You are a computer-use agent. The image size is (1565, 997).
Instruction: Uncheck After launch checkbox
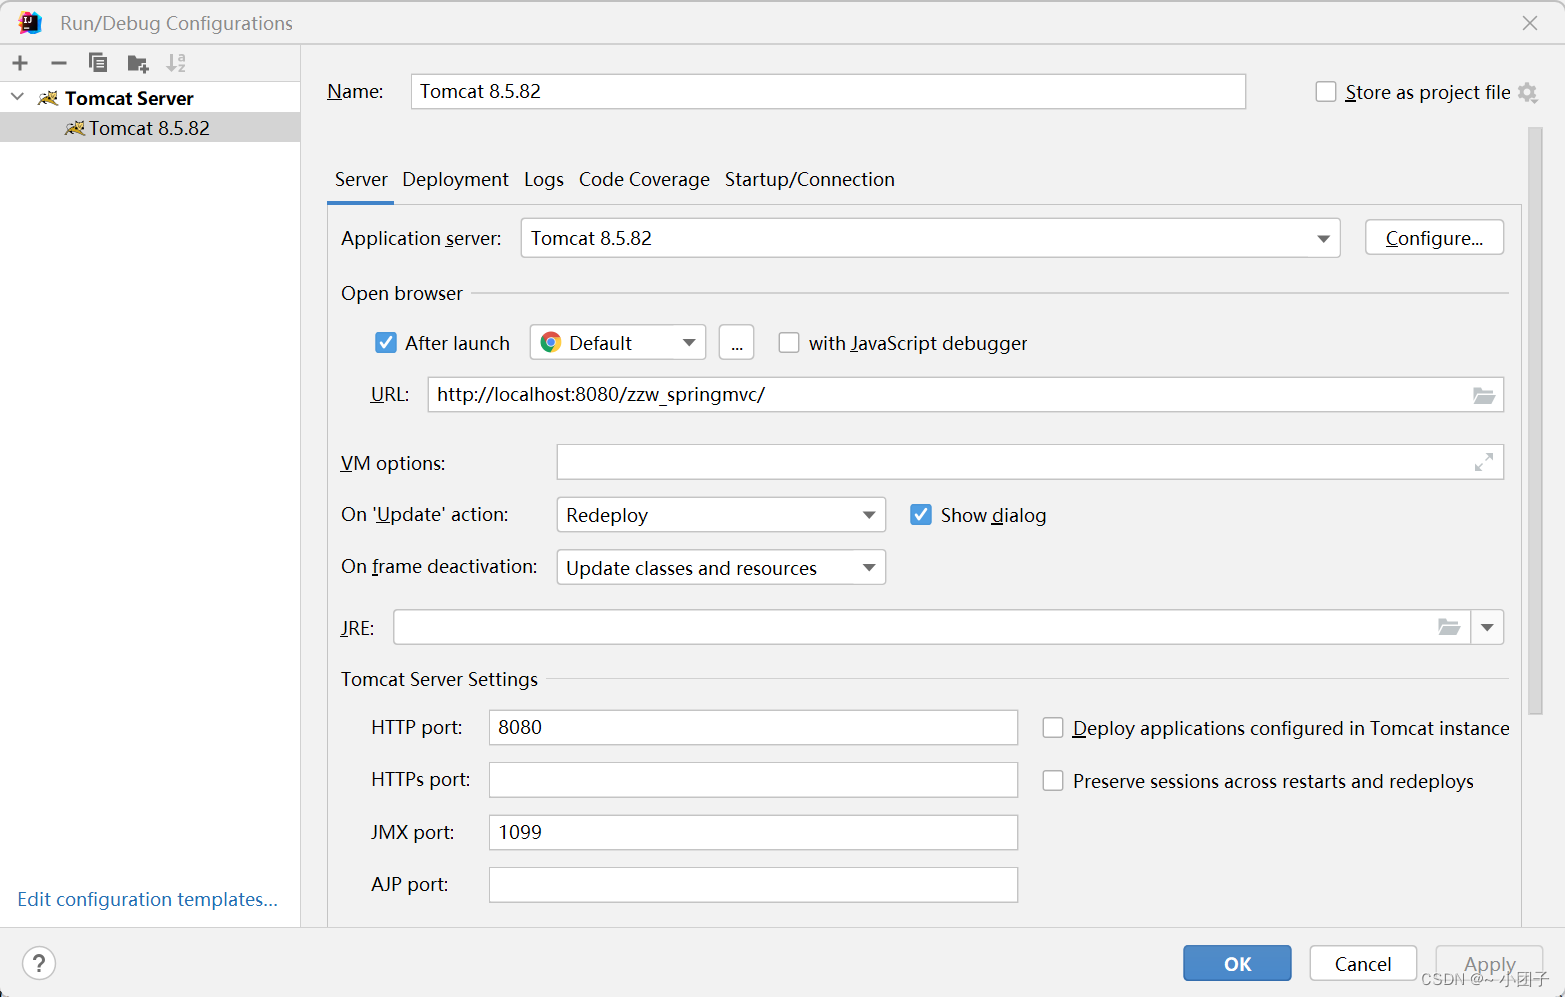tap(386, 343)
